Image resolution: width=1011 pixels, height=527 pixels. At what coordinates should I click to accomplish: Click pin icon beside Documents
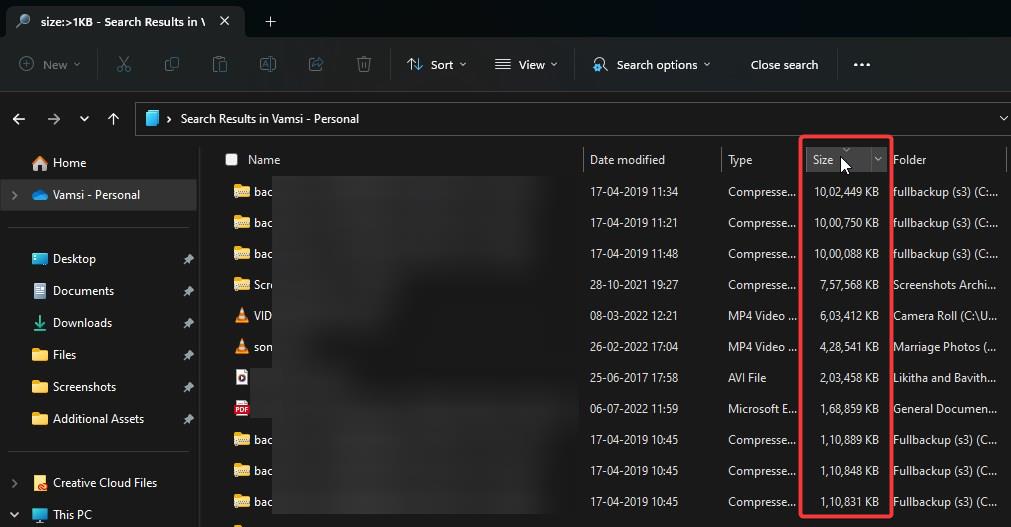click(x=188, y=291)
